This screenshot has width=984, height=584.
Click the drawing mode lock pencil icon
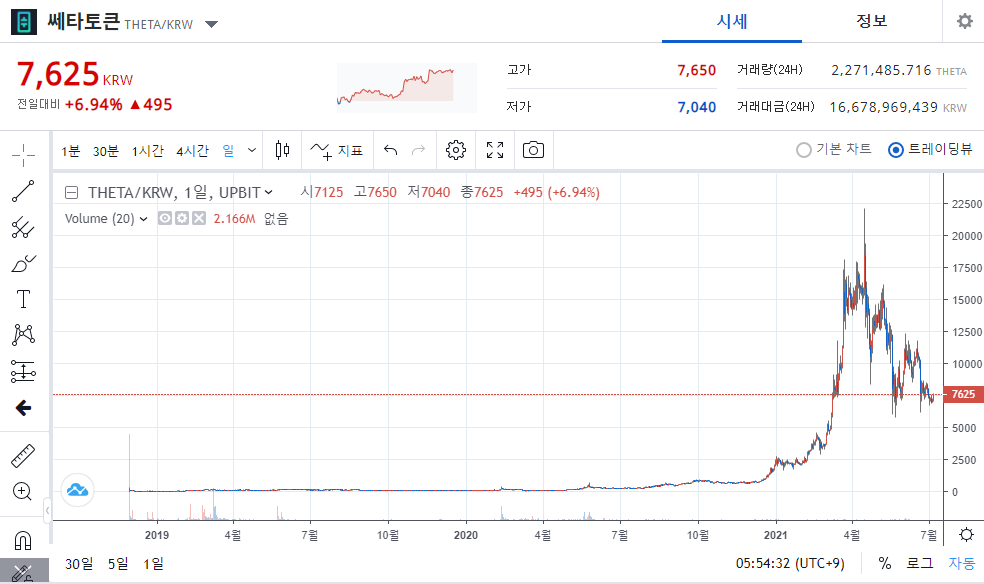click(x=23, y=572)
